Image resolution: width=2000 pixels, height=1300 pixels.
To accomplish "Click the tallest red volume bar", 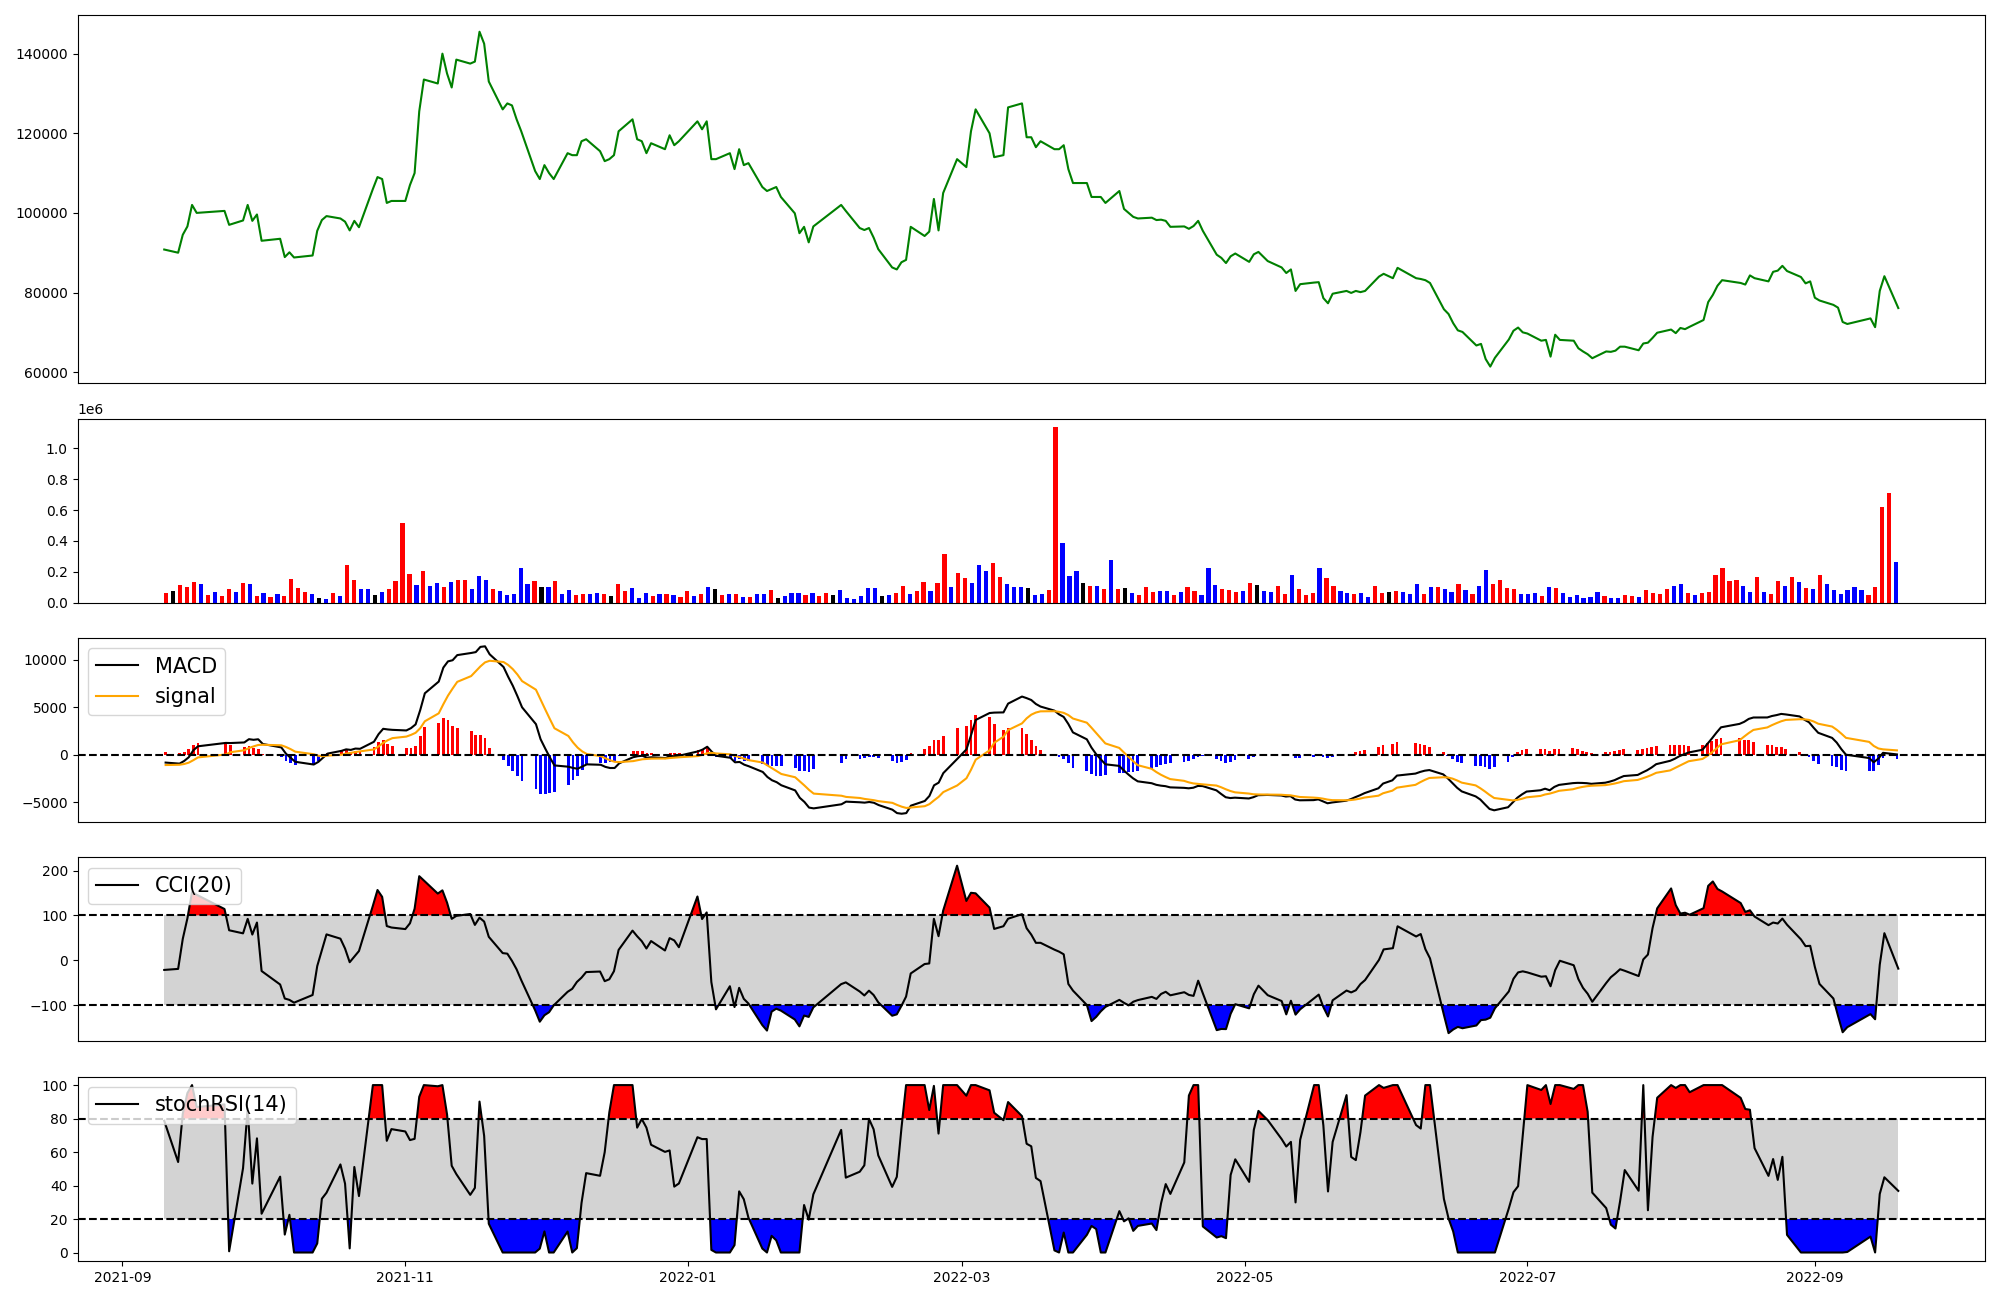I will click(x=1055, y=515).
